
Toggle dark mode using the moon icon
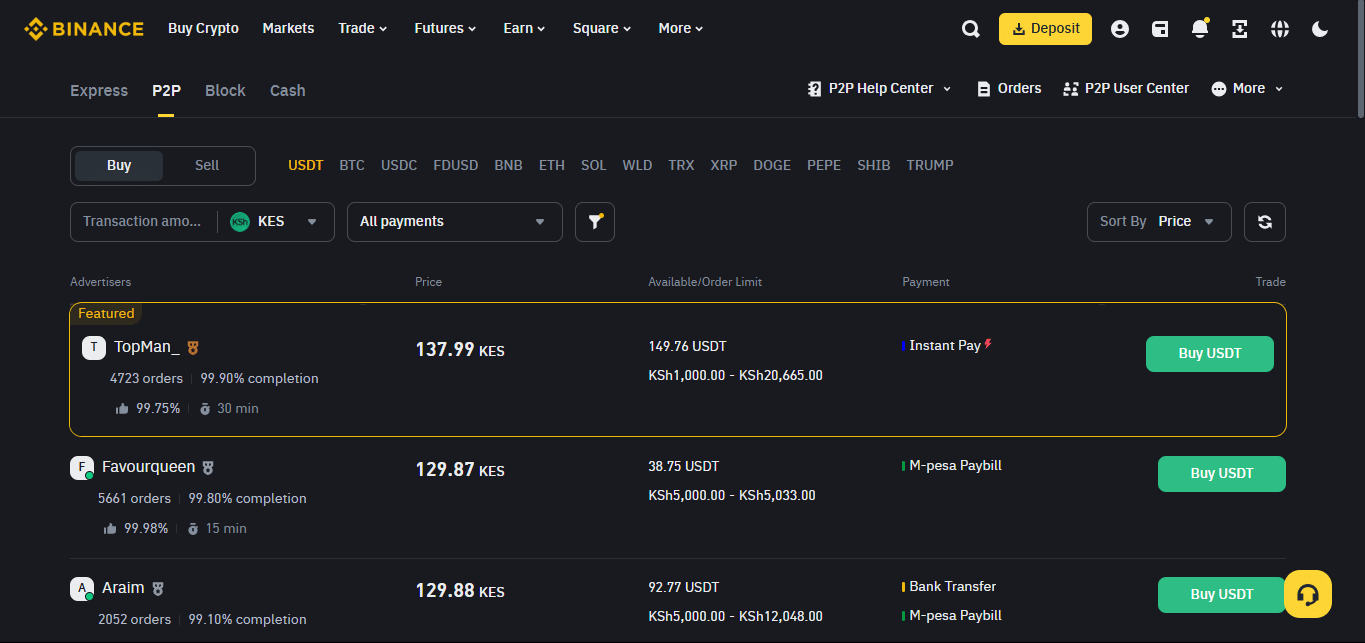(1319, 28)
